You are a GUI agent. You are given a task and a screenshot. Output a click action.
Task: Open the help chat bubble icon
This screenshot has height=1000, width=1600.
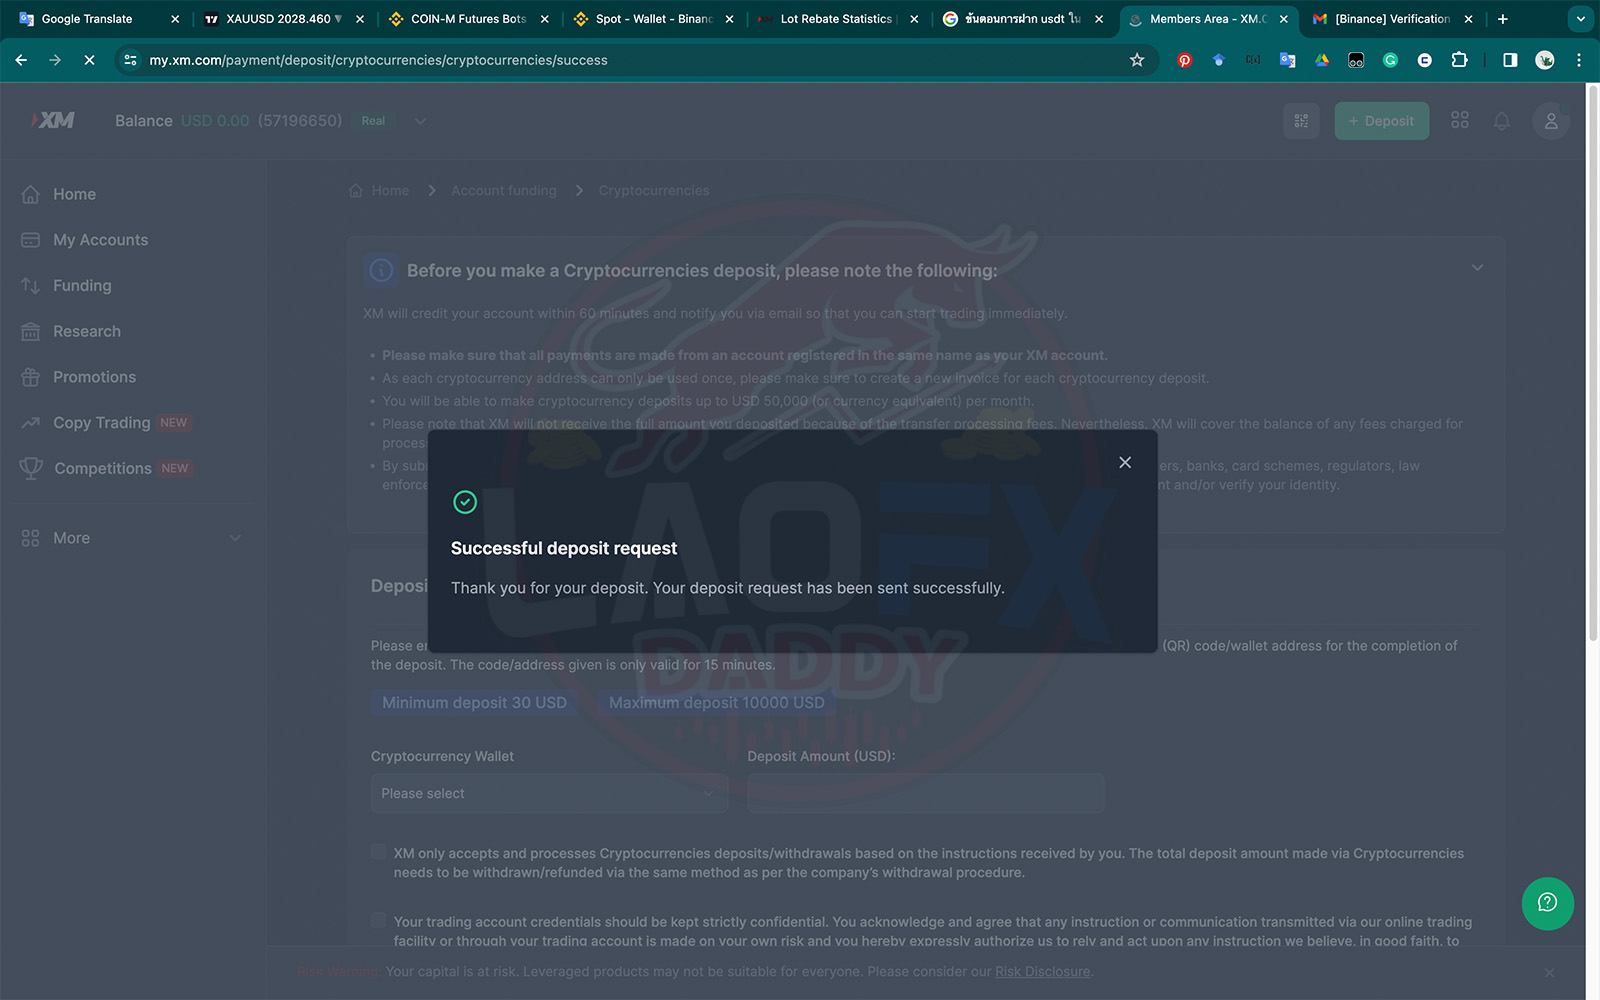pyautogui.click(x=1547, y=903)
